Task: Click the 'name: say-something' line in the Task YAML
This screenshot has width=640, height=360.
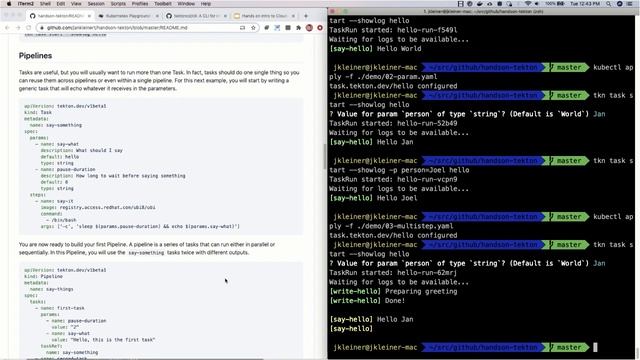Action: coord(56,125)
